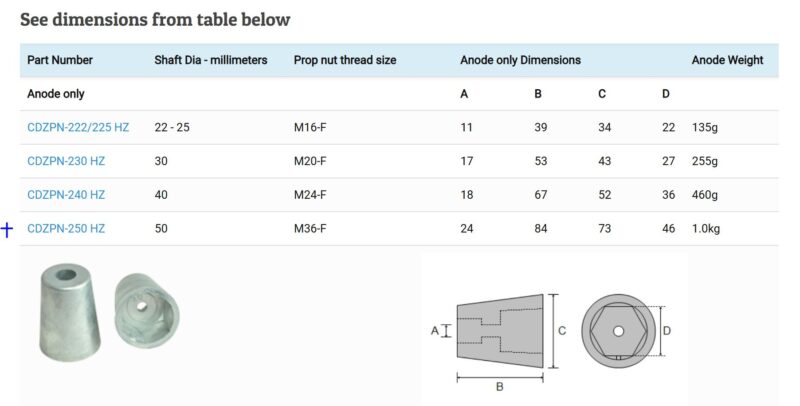The width and height of the screenshot is (800, 406).
Task: Click the Anode Weight column header
Action: pos(728,60)
